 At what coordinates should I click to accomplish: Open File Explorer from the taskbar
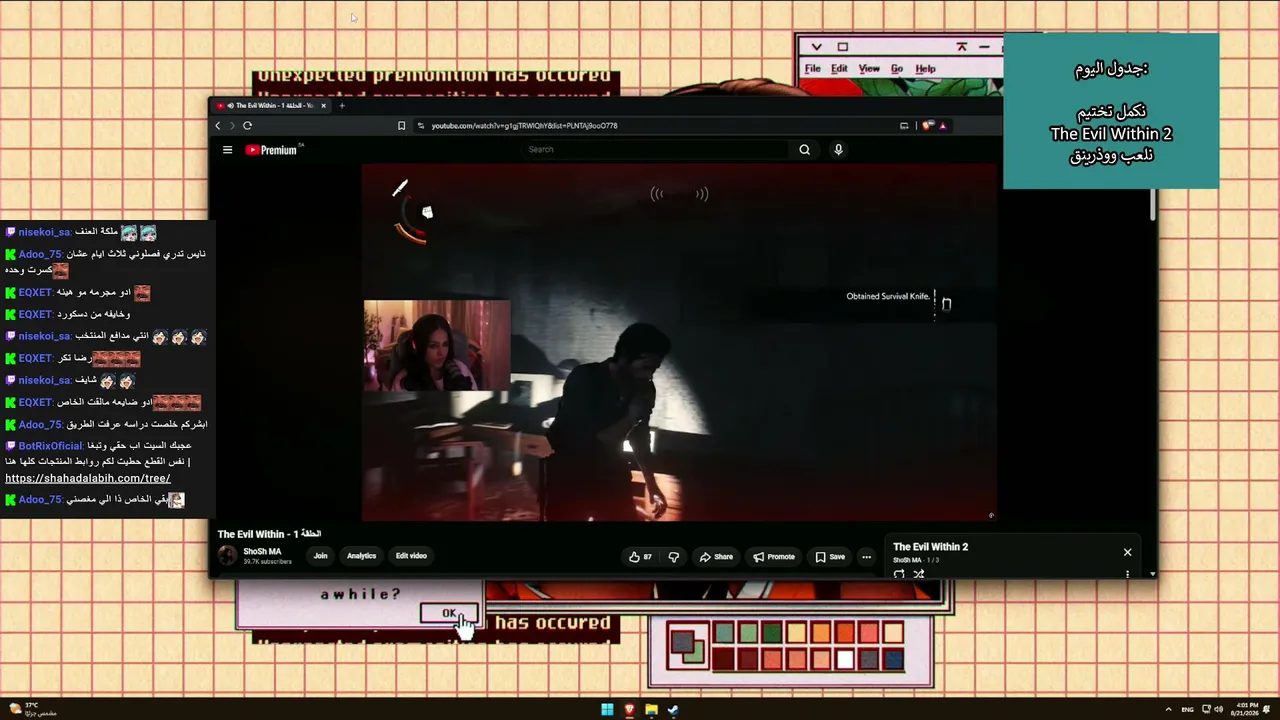pyautogui.click(x=651, y=710)
